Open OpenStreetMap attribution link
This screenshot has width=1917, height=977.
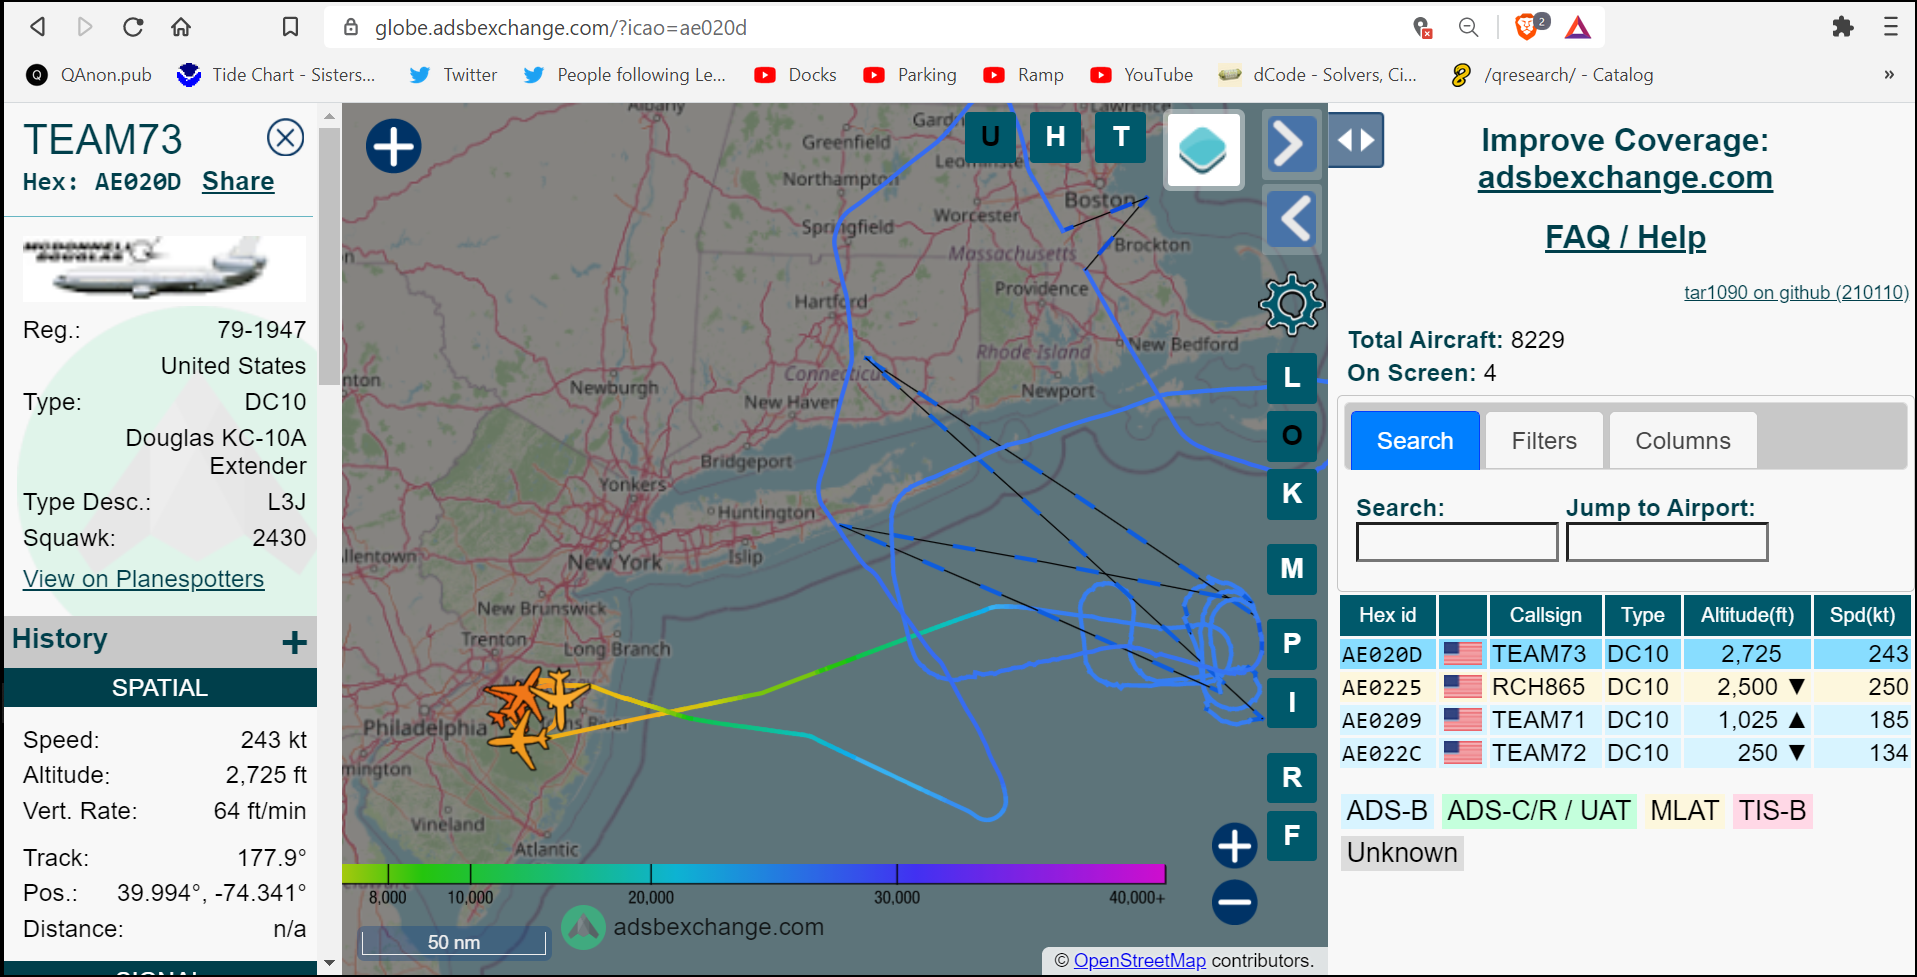[1139, 961]
